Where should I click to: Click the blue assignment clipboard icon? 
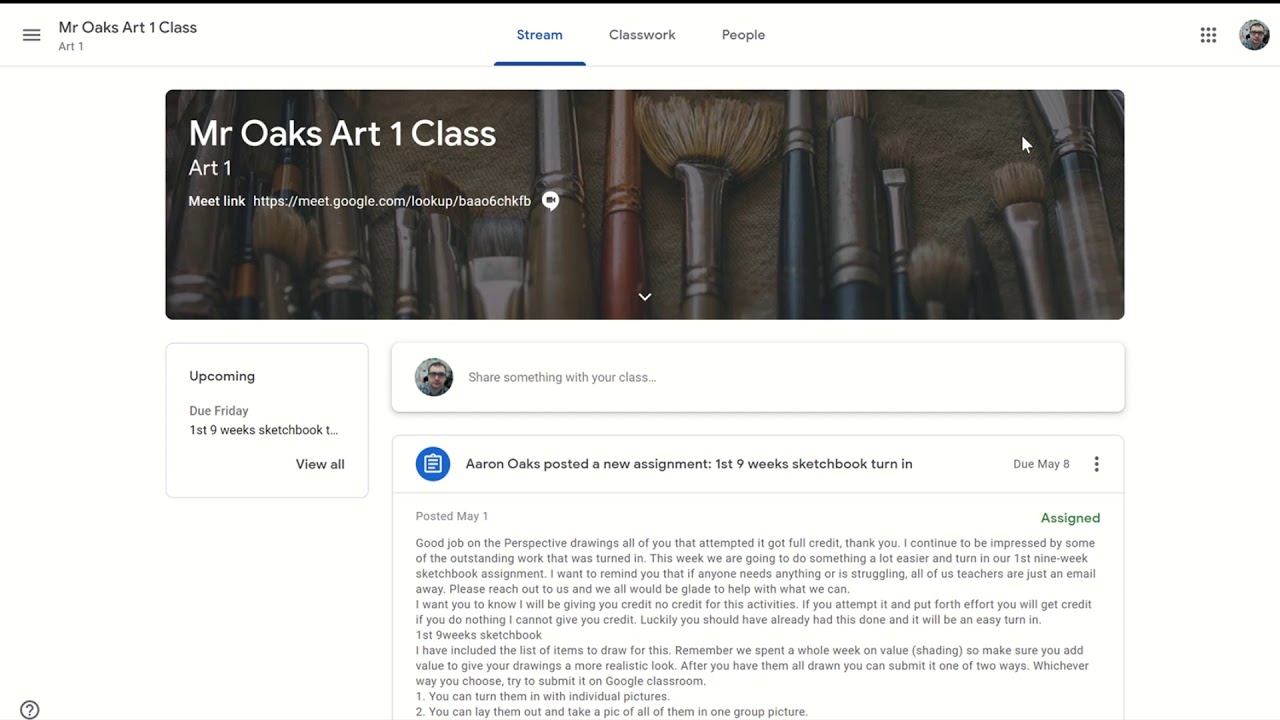(x=433, y=464)
